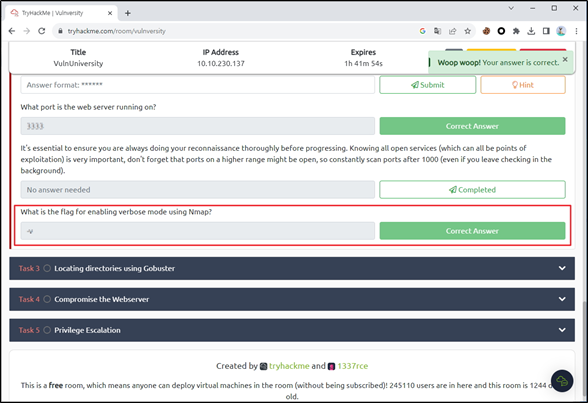Click the Google icon in address bar
Viewport: 588px width, 403px height.
click(x=423, y=31)
